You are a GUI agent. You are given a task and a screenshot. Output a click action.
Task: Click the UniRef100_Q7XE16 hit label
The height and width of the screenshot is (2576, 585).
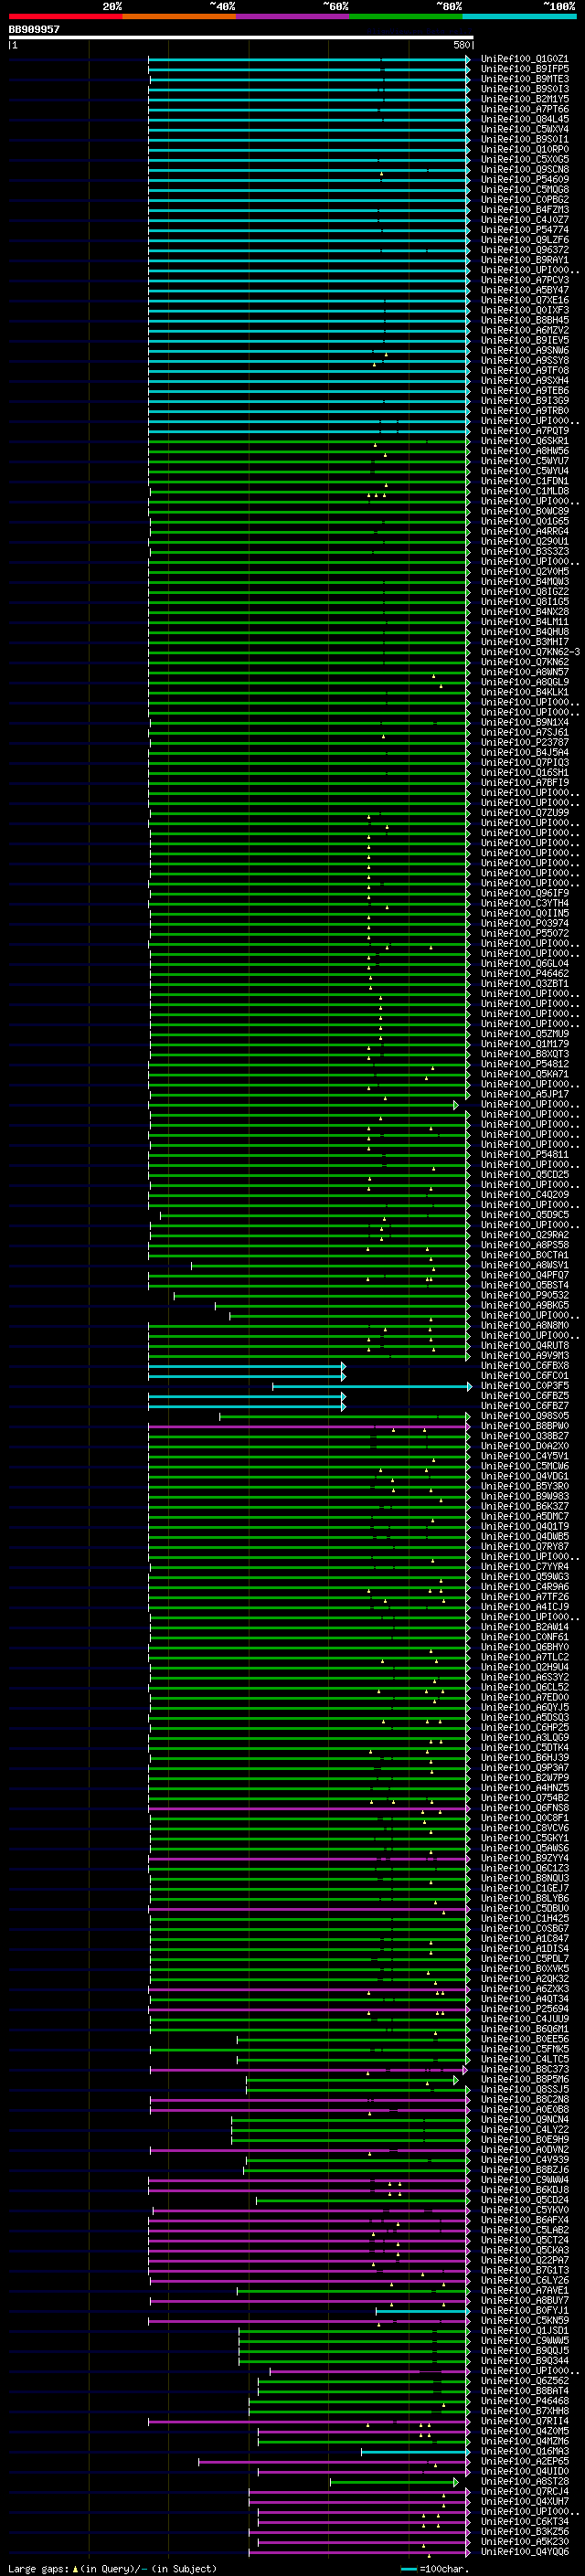(525, 300)
